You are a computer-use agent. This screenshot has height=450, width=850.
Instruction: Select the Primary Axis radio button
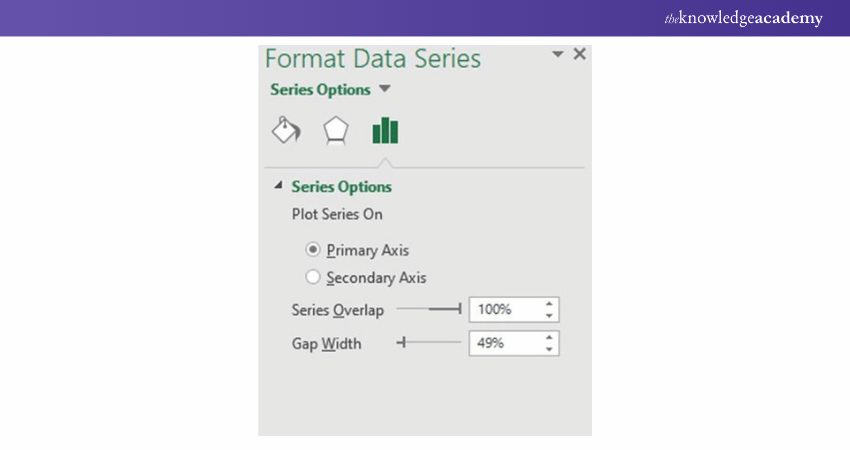[x=313, y=250]
